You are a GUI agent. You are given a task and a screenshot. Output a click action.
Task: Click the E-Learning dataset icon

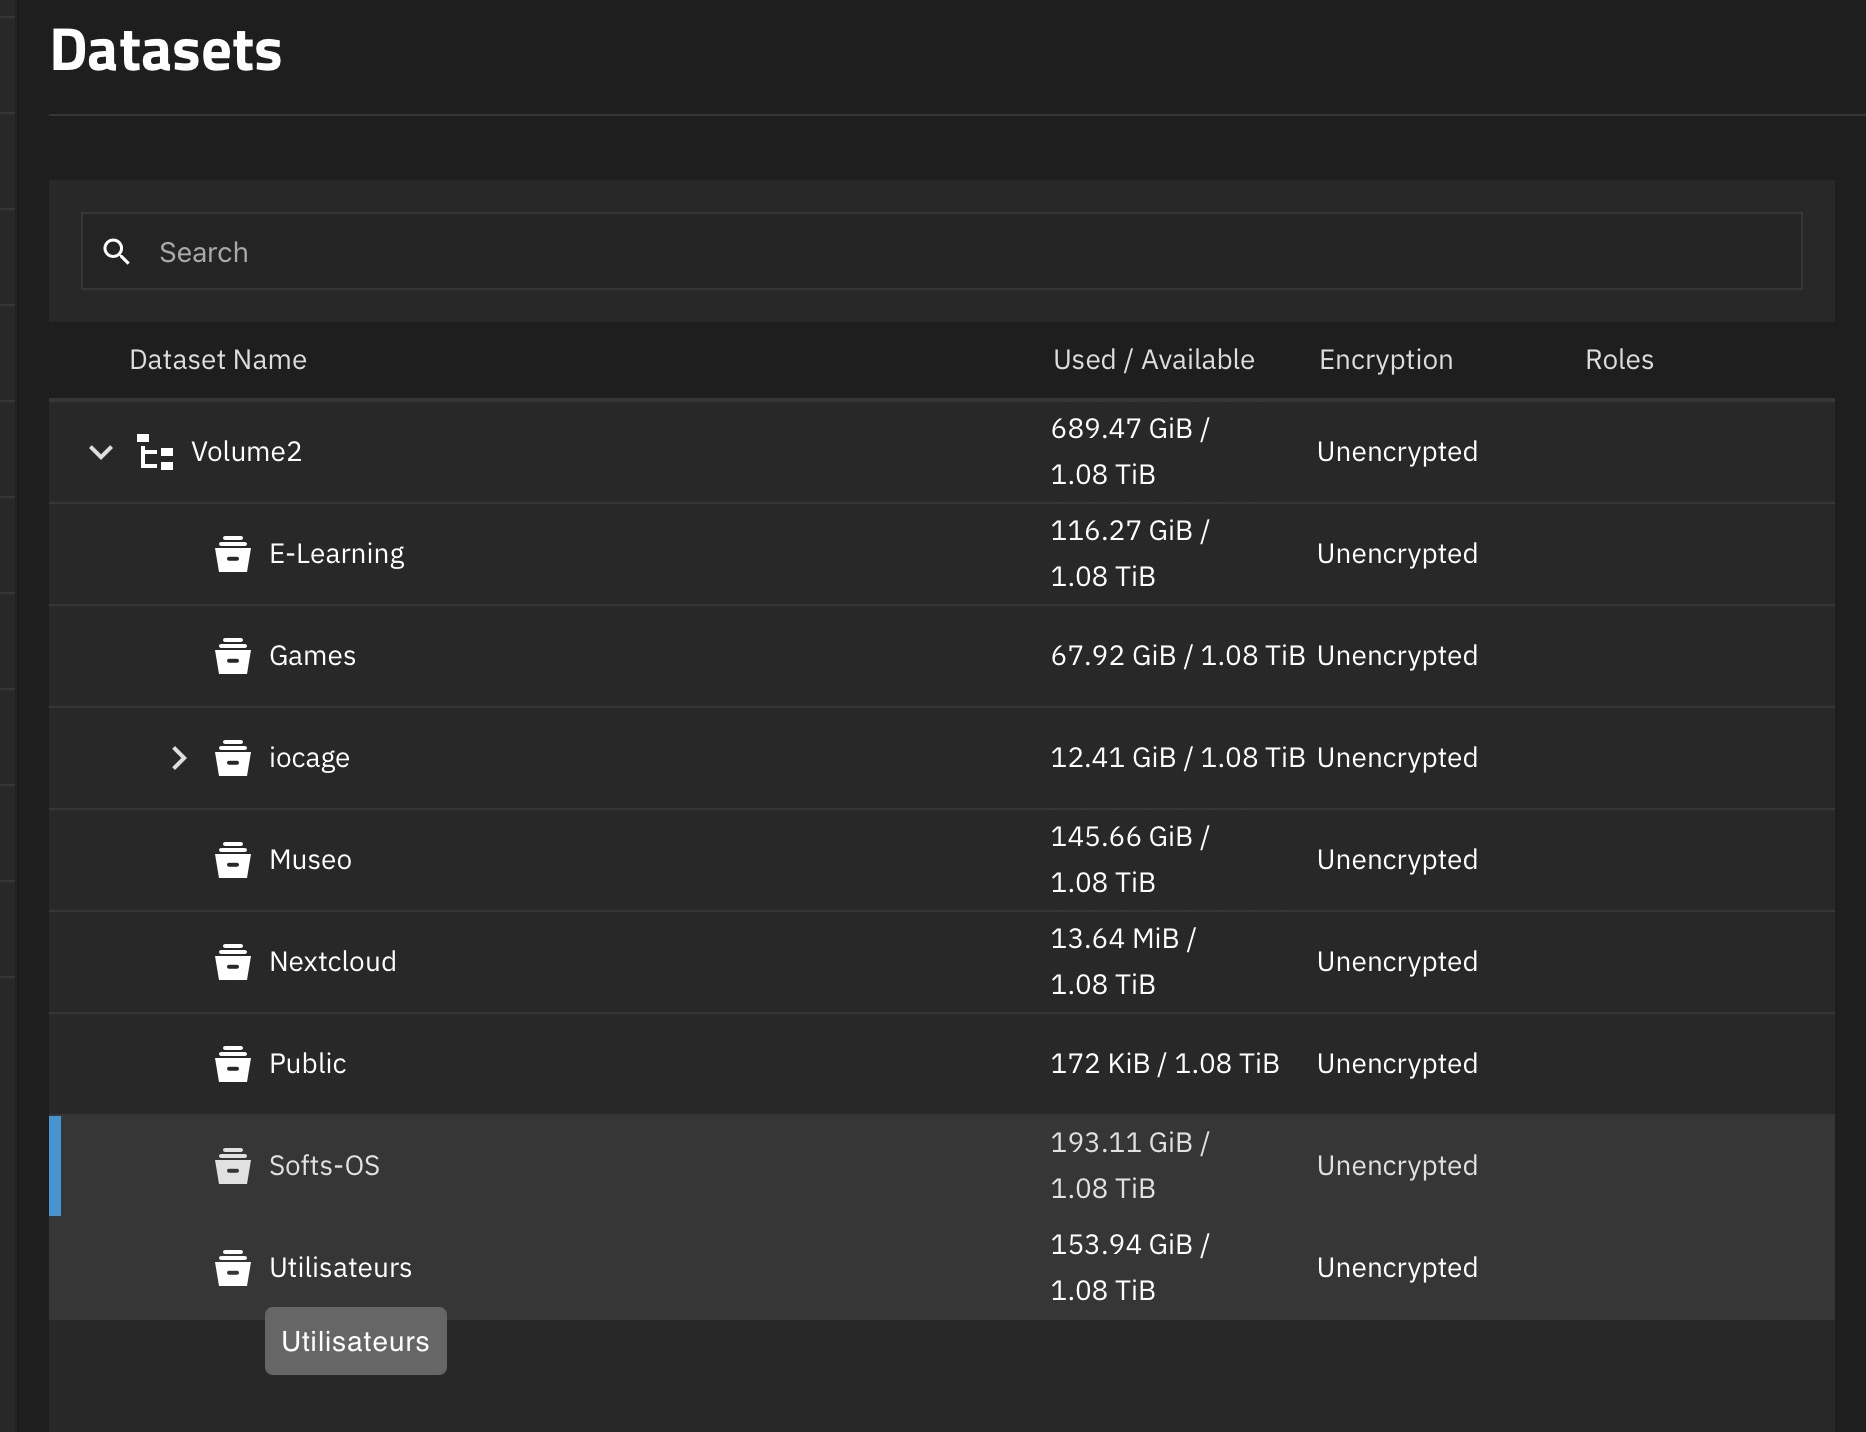pos(232,554)
